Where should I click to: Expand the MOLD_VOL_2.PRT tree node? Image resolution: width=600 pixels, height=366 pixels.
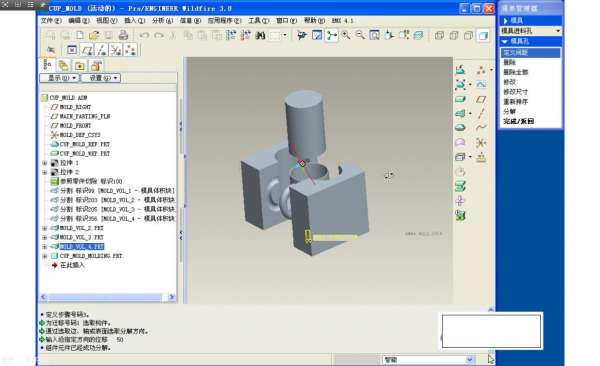tap(45, 228)
